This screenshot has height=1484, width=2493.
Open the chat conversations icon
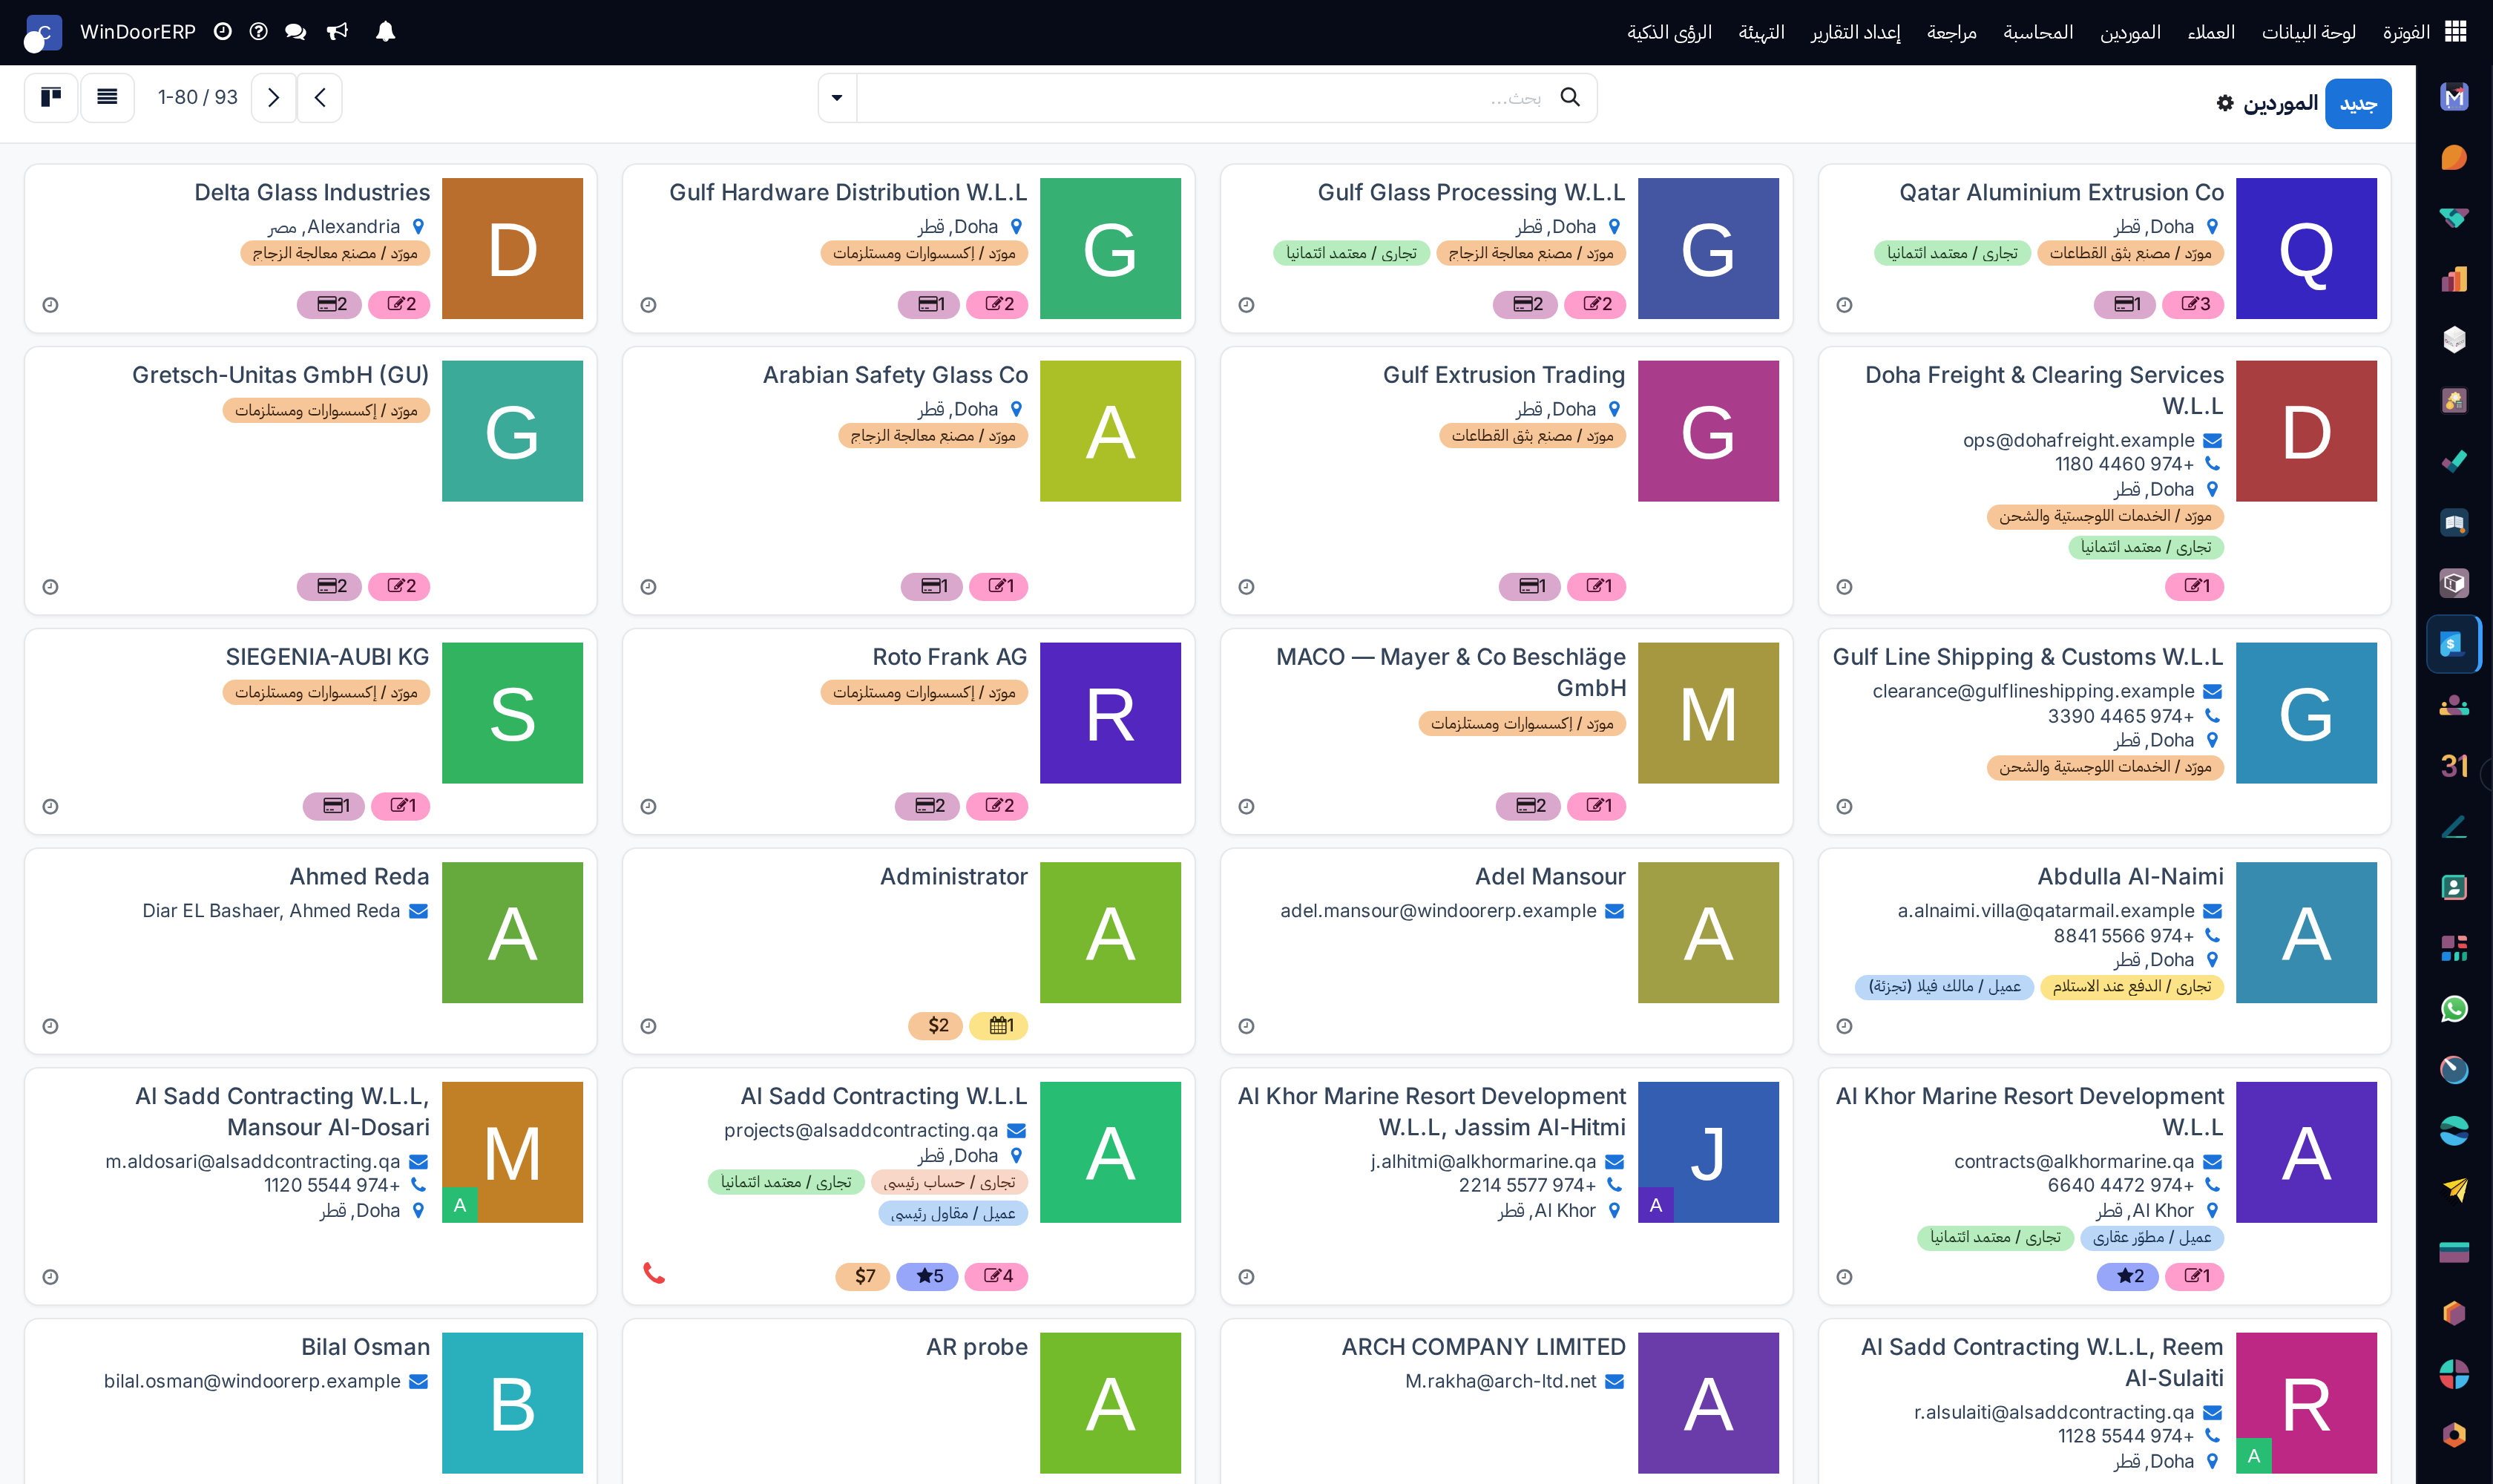click(x=295, y=32)
